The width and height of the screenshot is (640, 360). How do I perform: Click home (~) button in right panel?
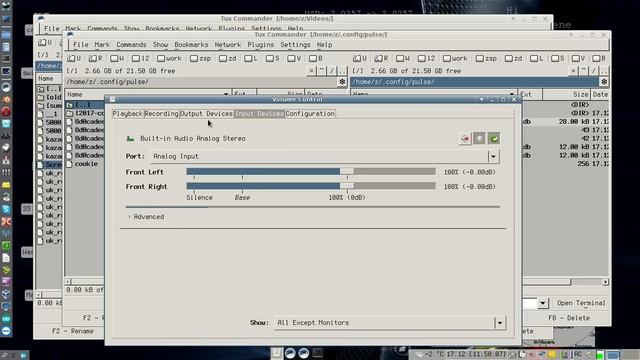pyautogui.click(x=584, y=71)
